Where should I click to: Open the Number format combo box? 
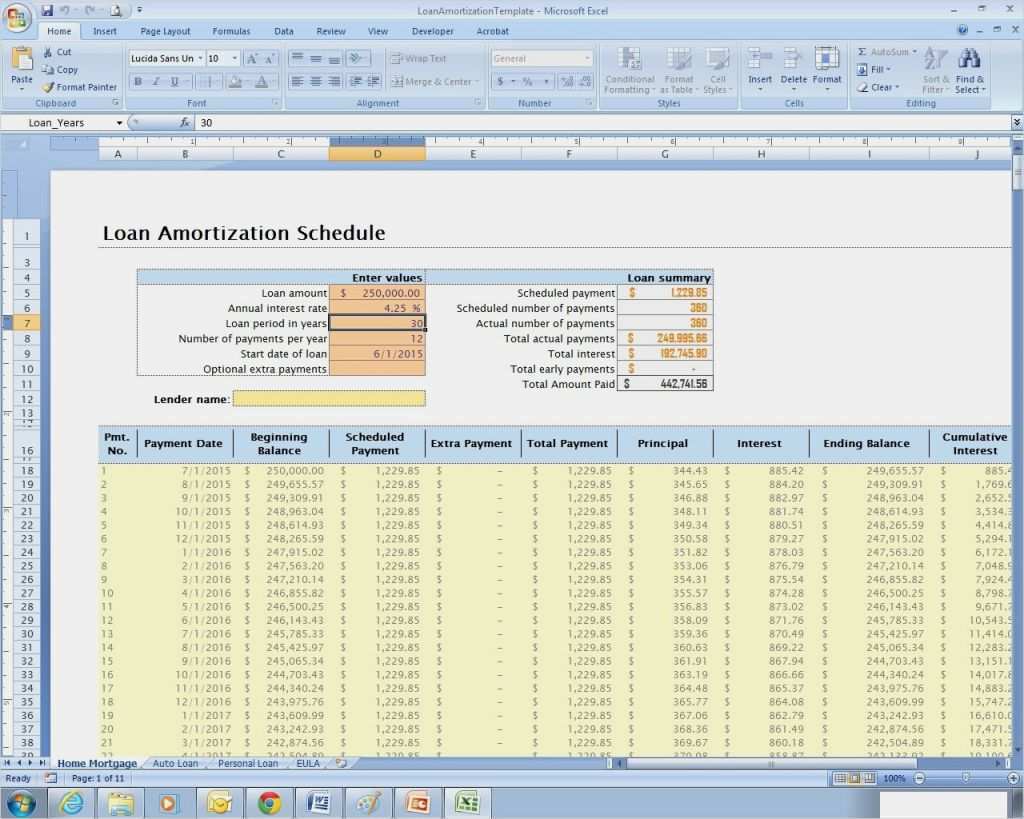tap(540, 58)
